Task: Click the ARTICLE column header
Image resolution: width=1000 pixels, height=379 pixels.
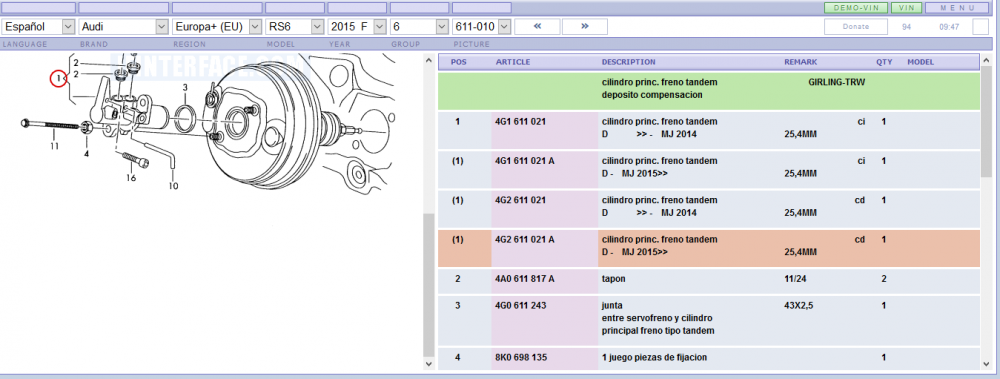Action: [x=513, y=63]
